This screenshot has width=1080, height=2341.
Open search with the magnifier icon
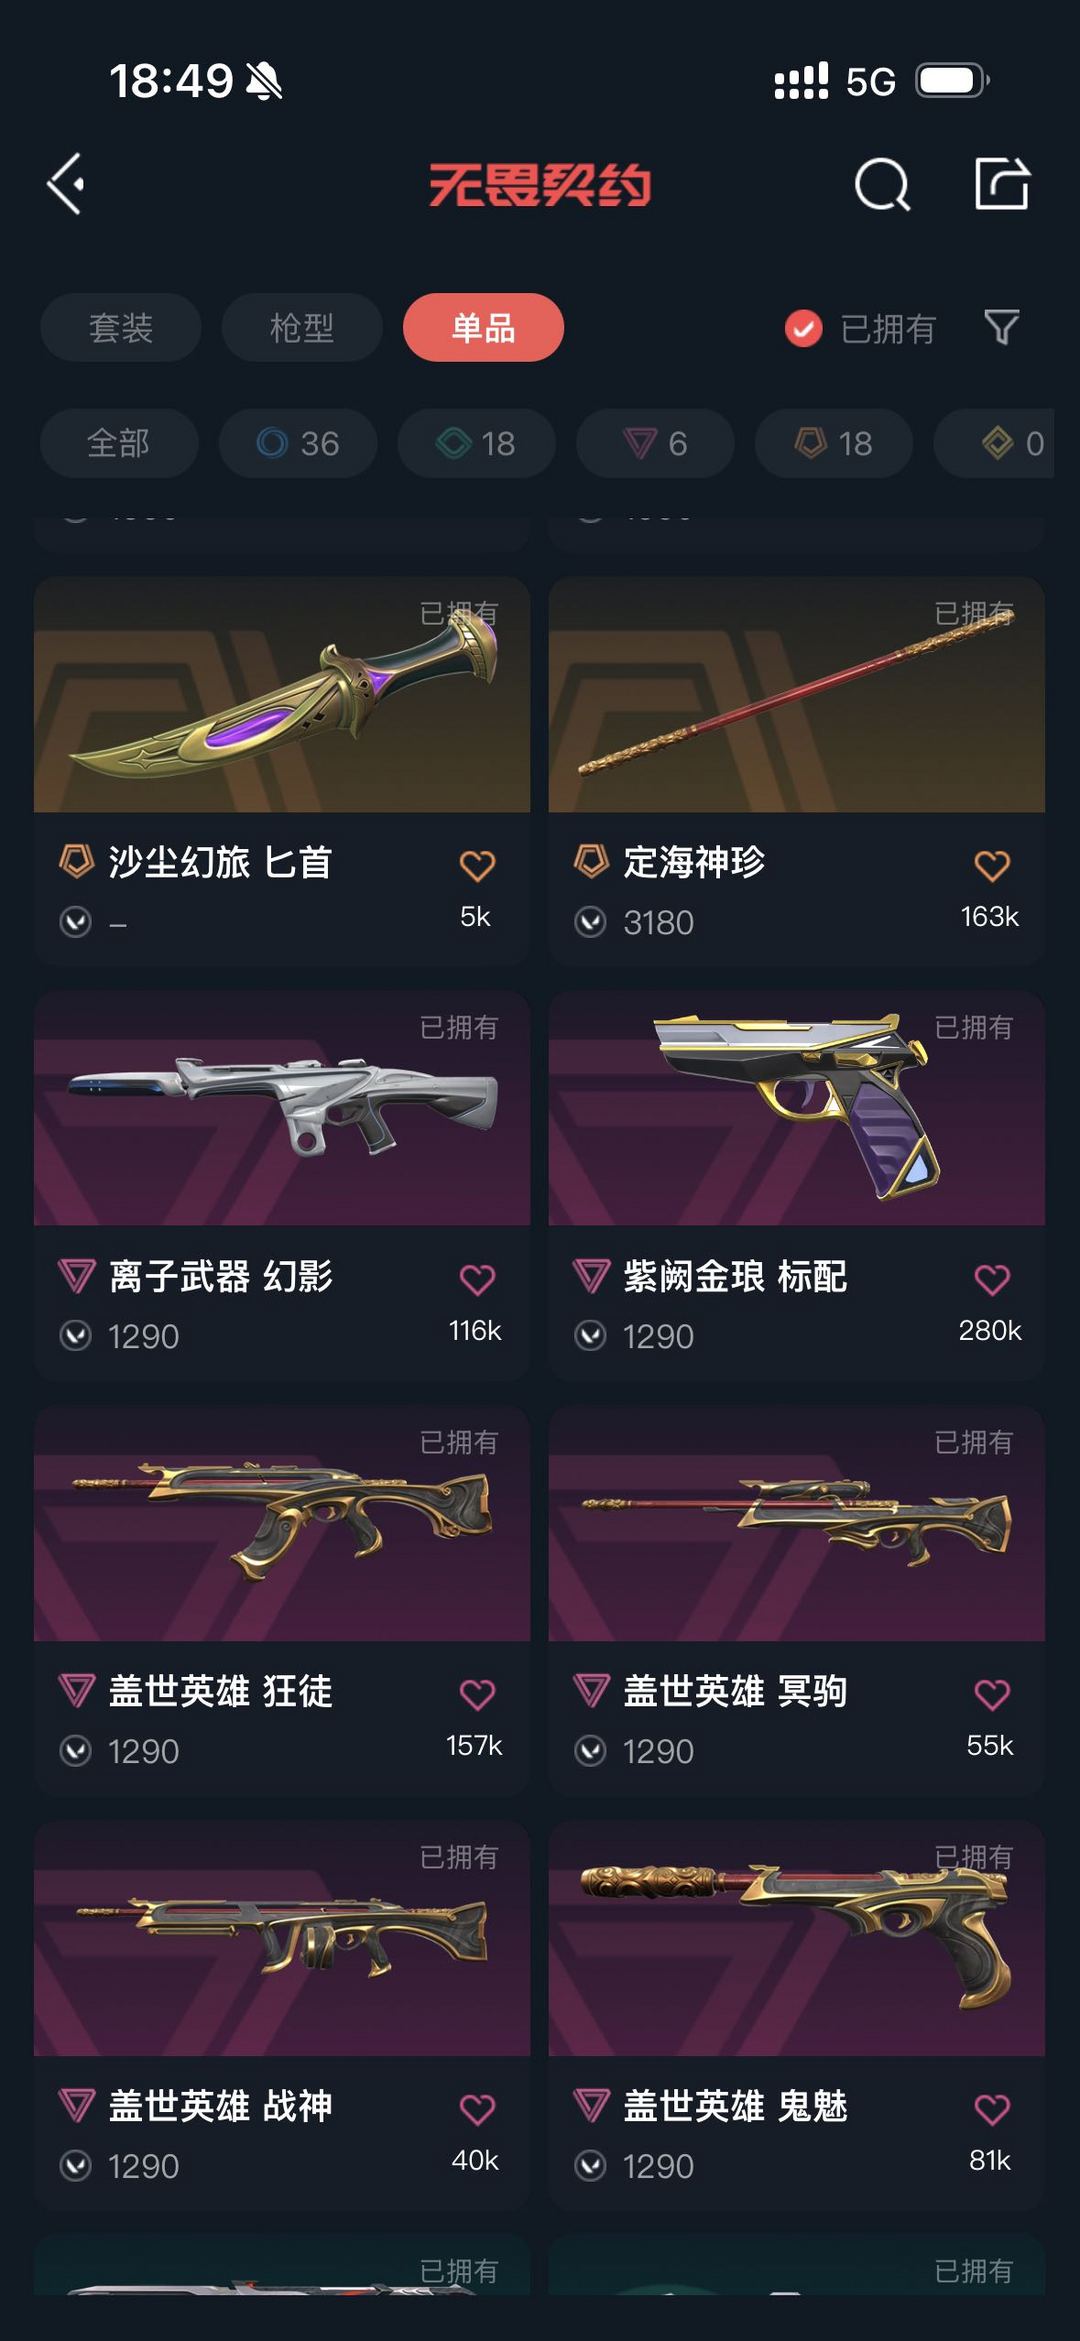point(883,184)
